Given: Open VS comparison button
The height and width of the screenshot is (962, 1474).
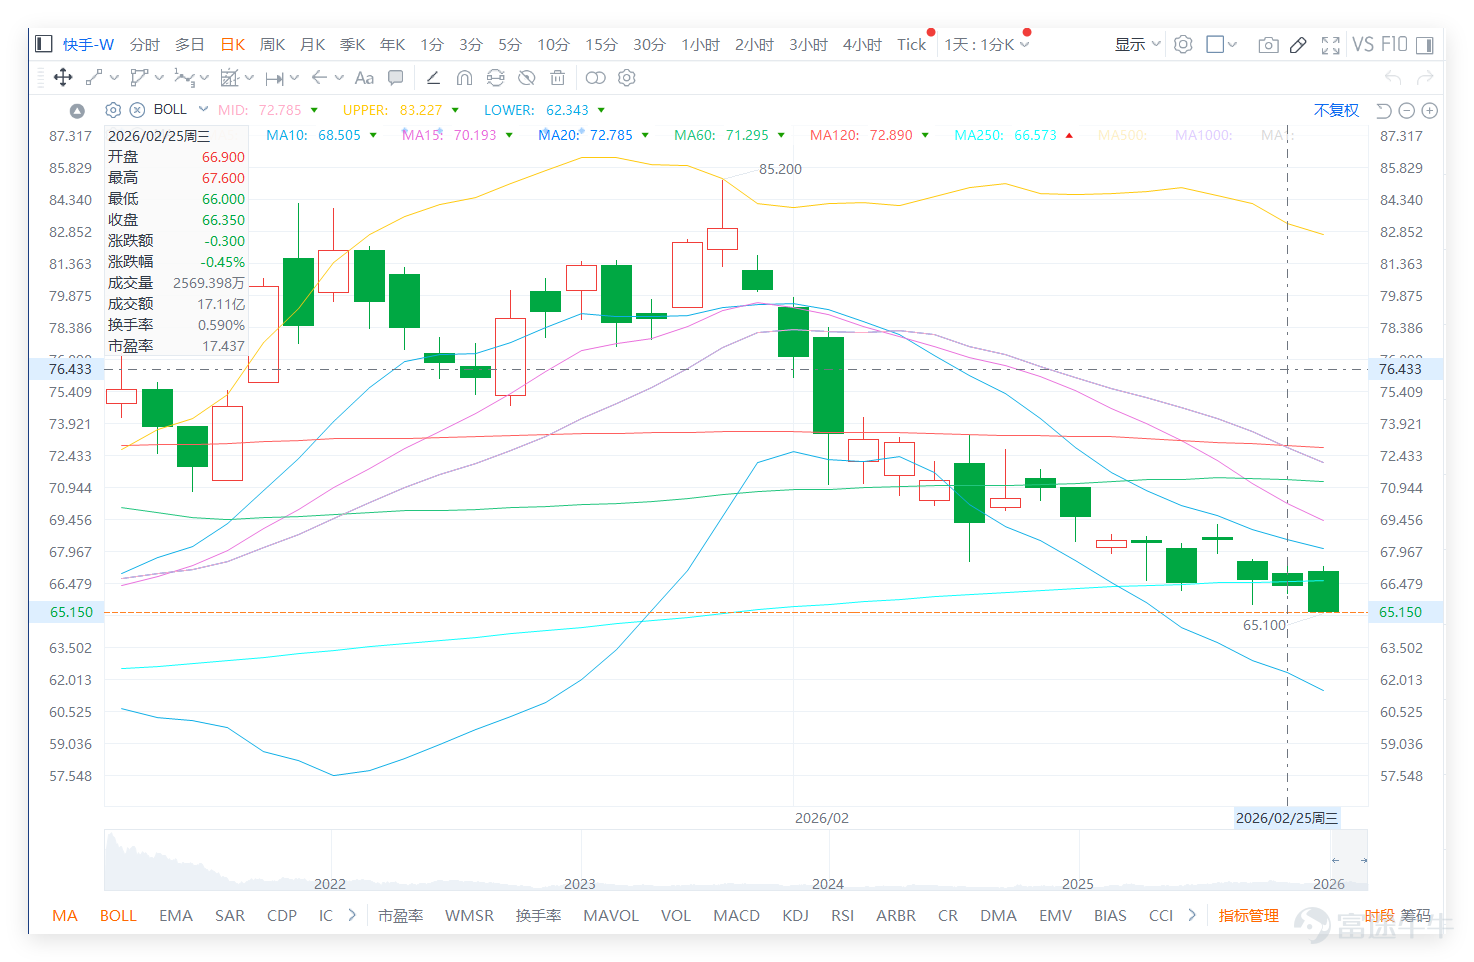Looking at the screenshot, I should [1362, 44].
